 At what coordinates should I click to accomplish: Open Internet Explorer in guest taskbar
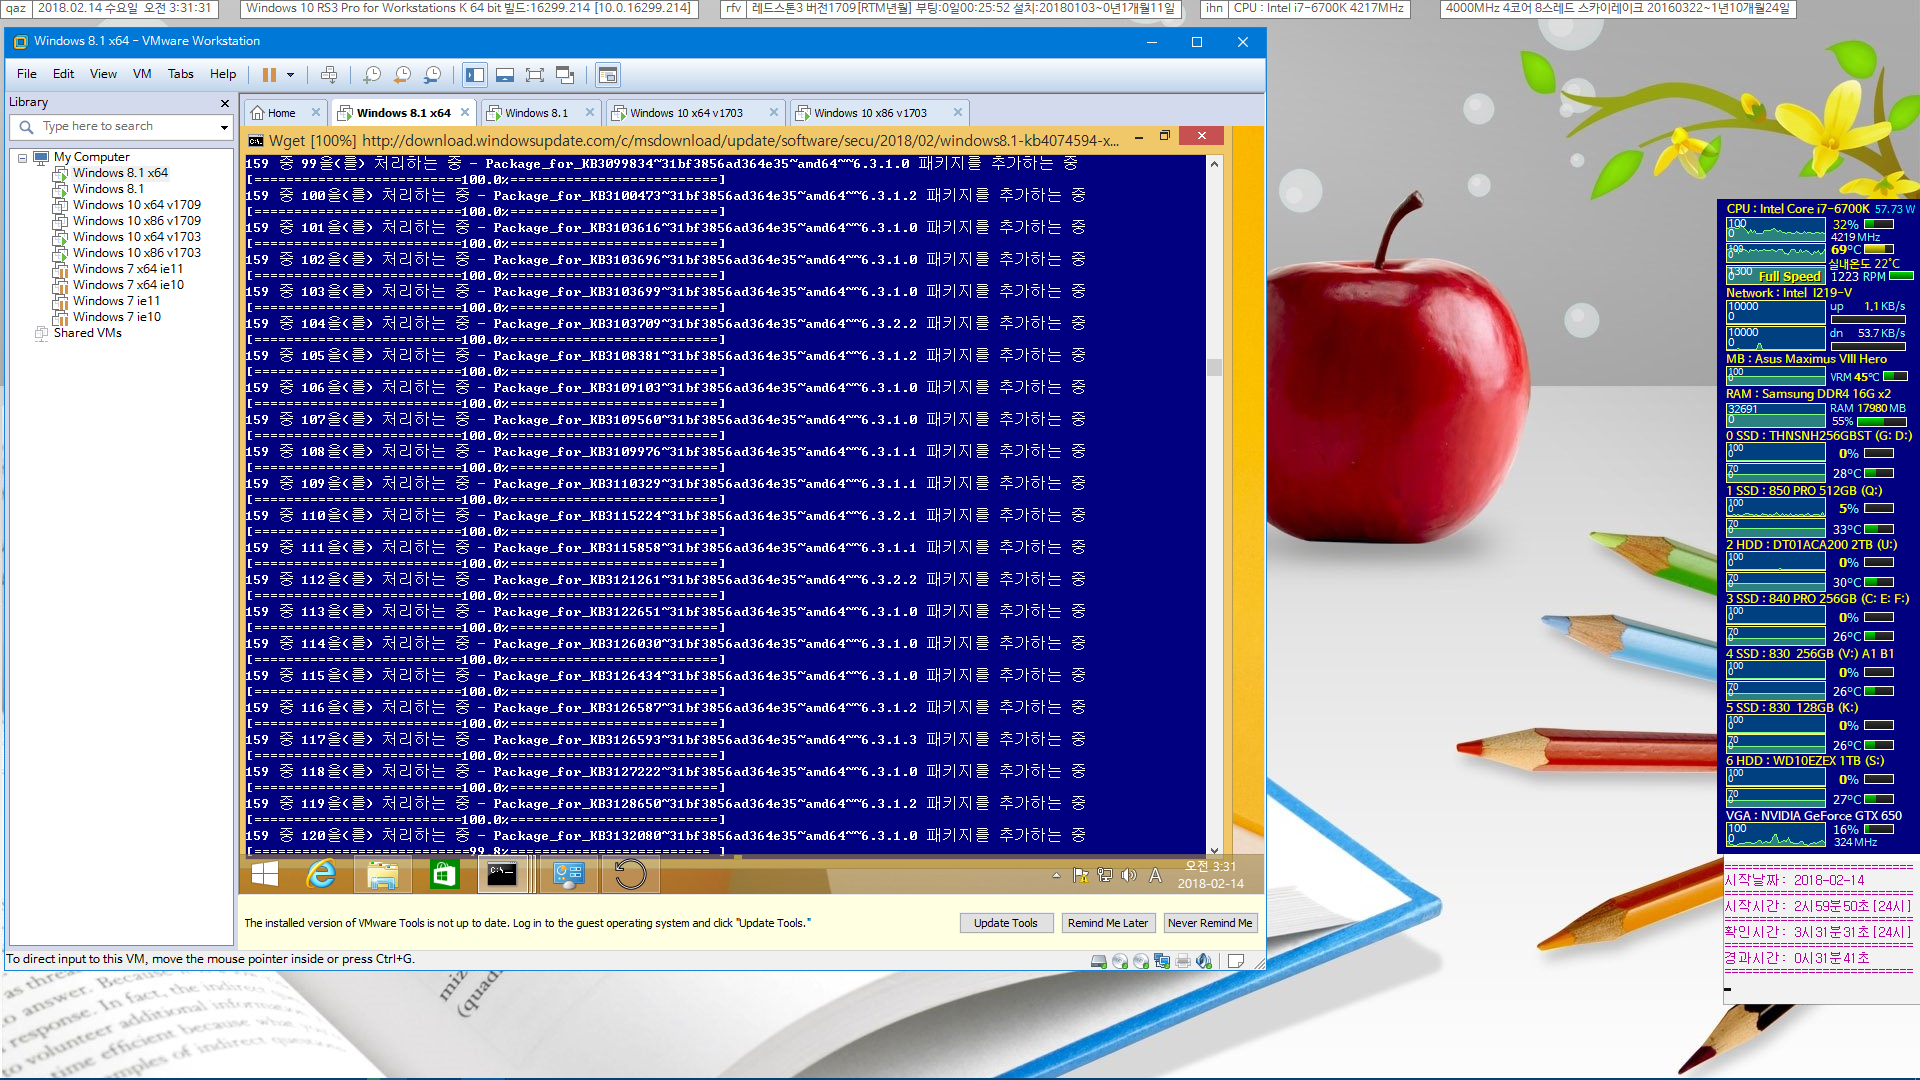(x=321, y=874)
